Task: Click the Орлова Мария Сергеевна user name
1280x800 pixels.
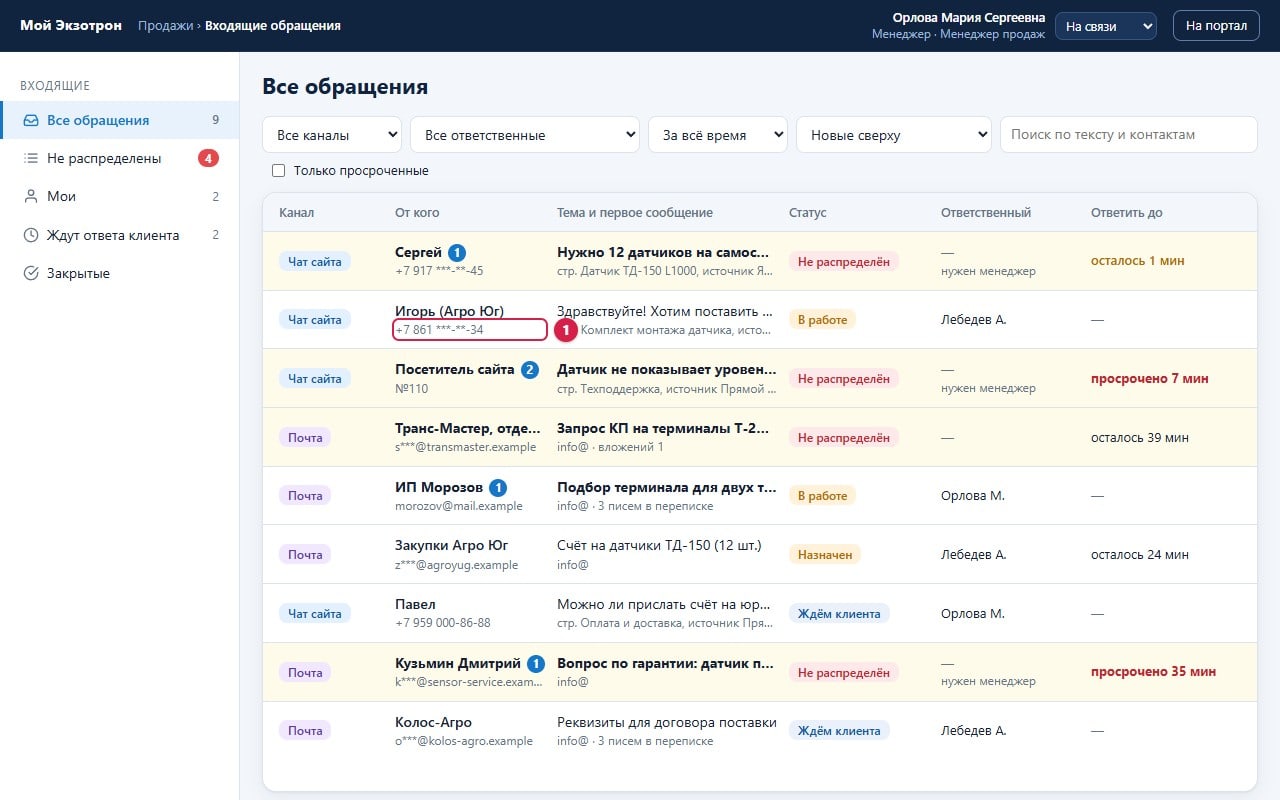Action: click(x=969, y=18)
